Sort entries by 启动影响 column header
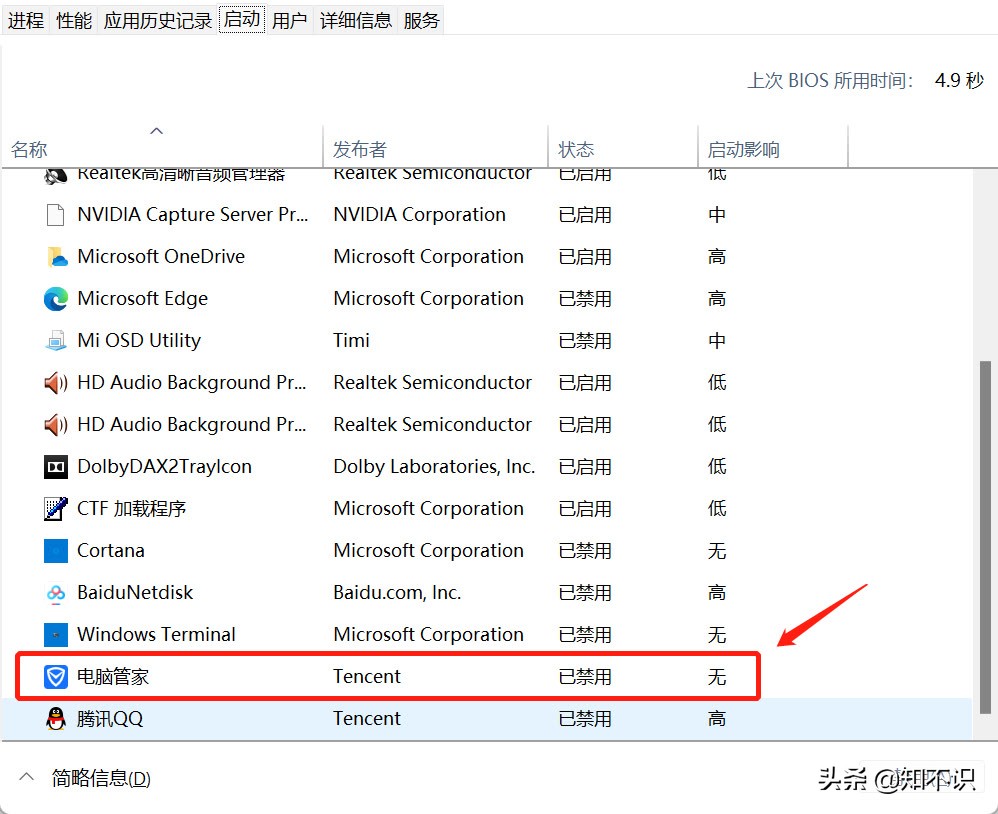This screenshot has width=998, height=814. [x=740, y=148]
